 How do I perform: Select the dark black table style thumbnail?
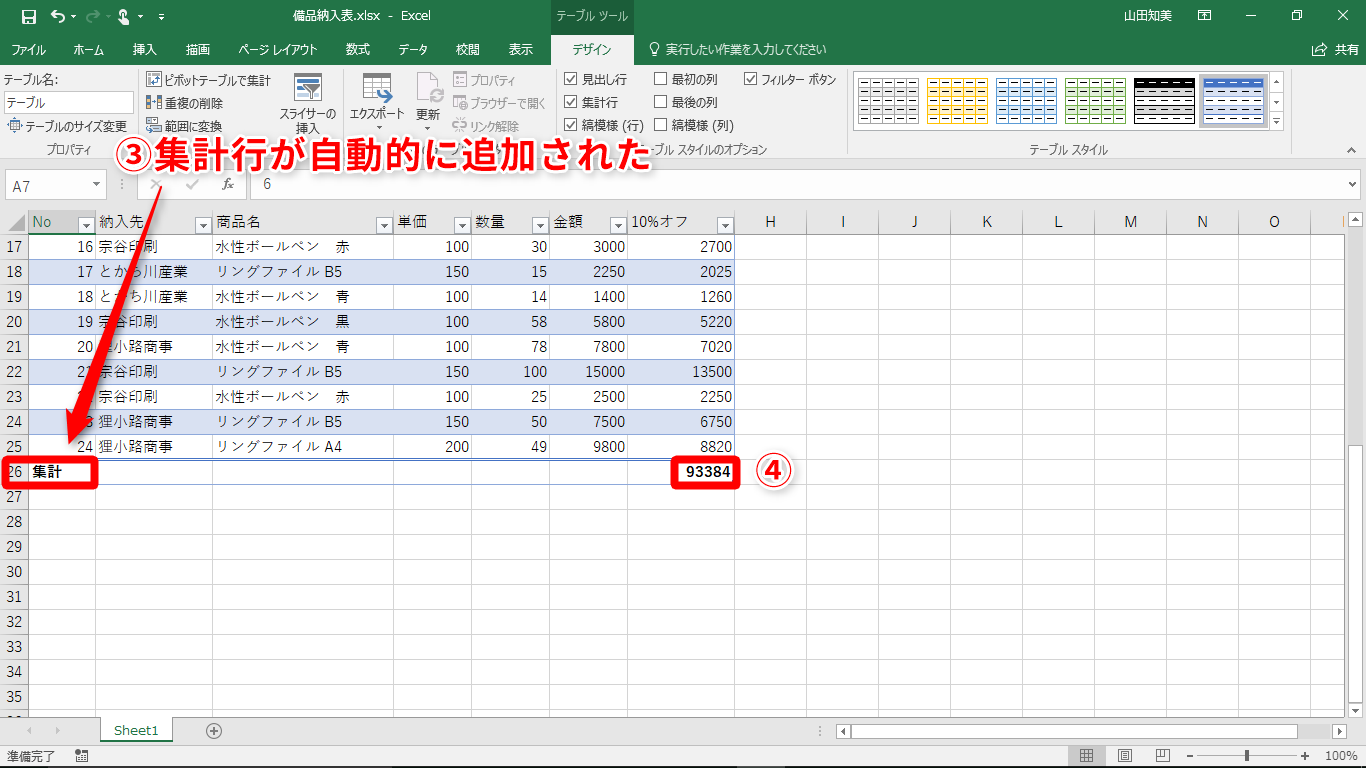1164,101
